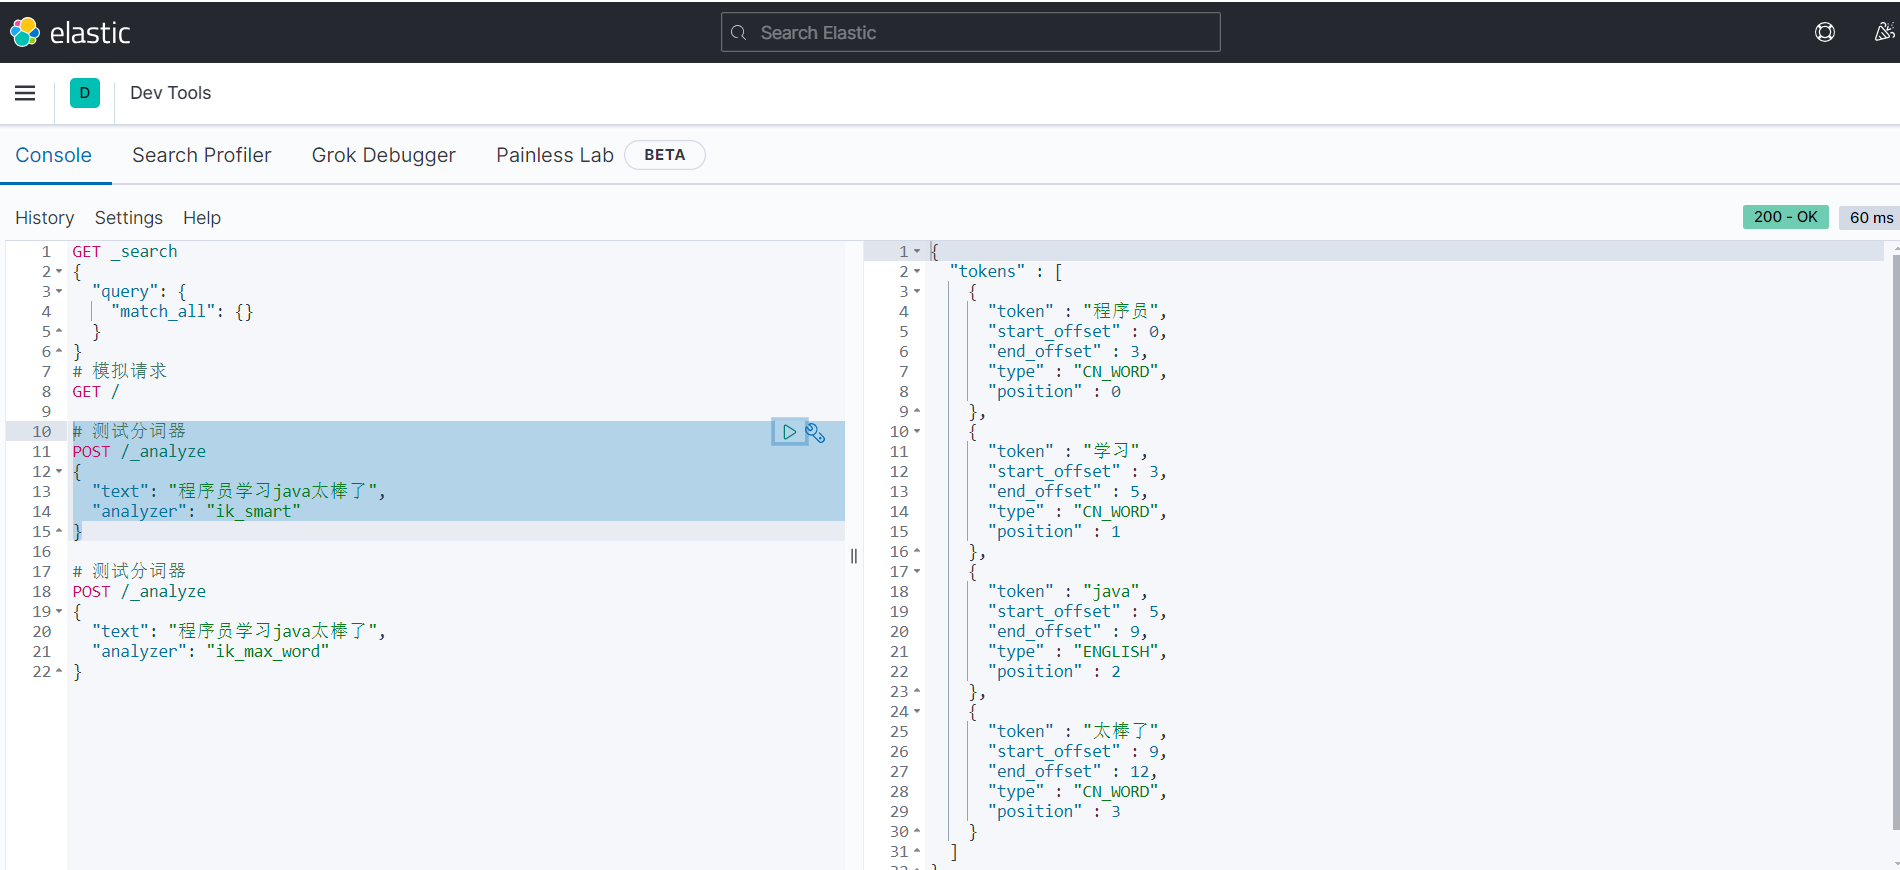The height and width of the screenshot is (870, 1900).
Task: Collapse editor fold arrow at line 19
Action: click(x=59, y=612)
